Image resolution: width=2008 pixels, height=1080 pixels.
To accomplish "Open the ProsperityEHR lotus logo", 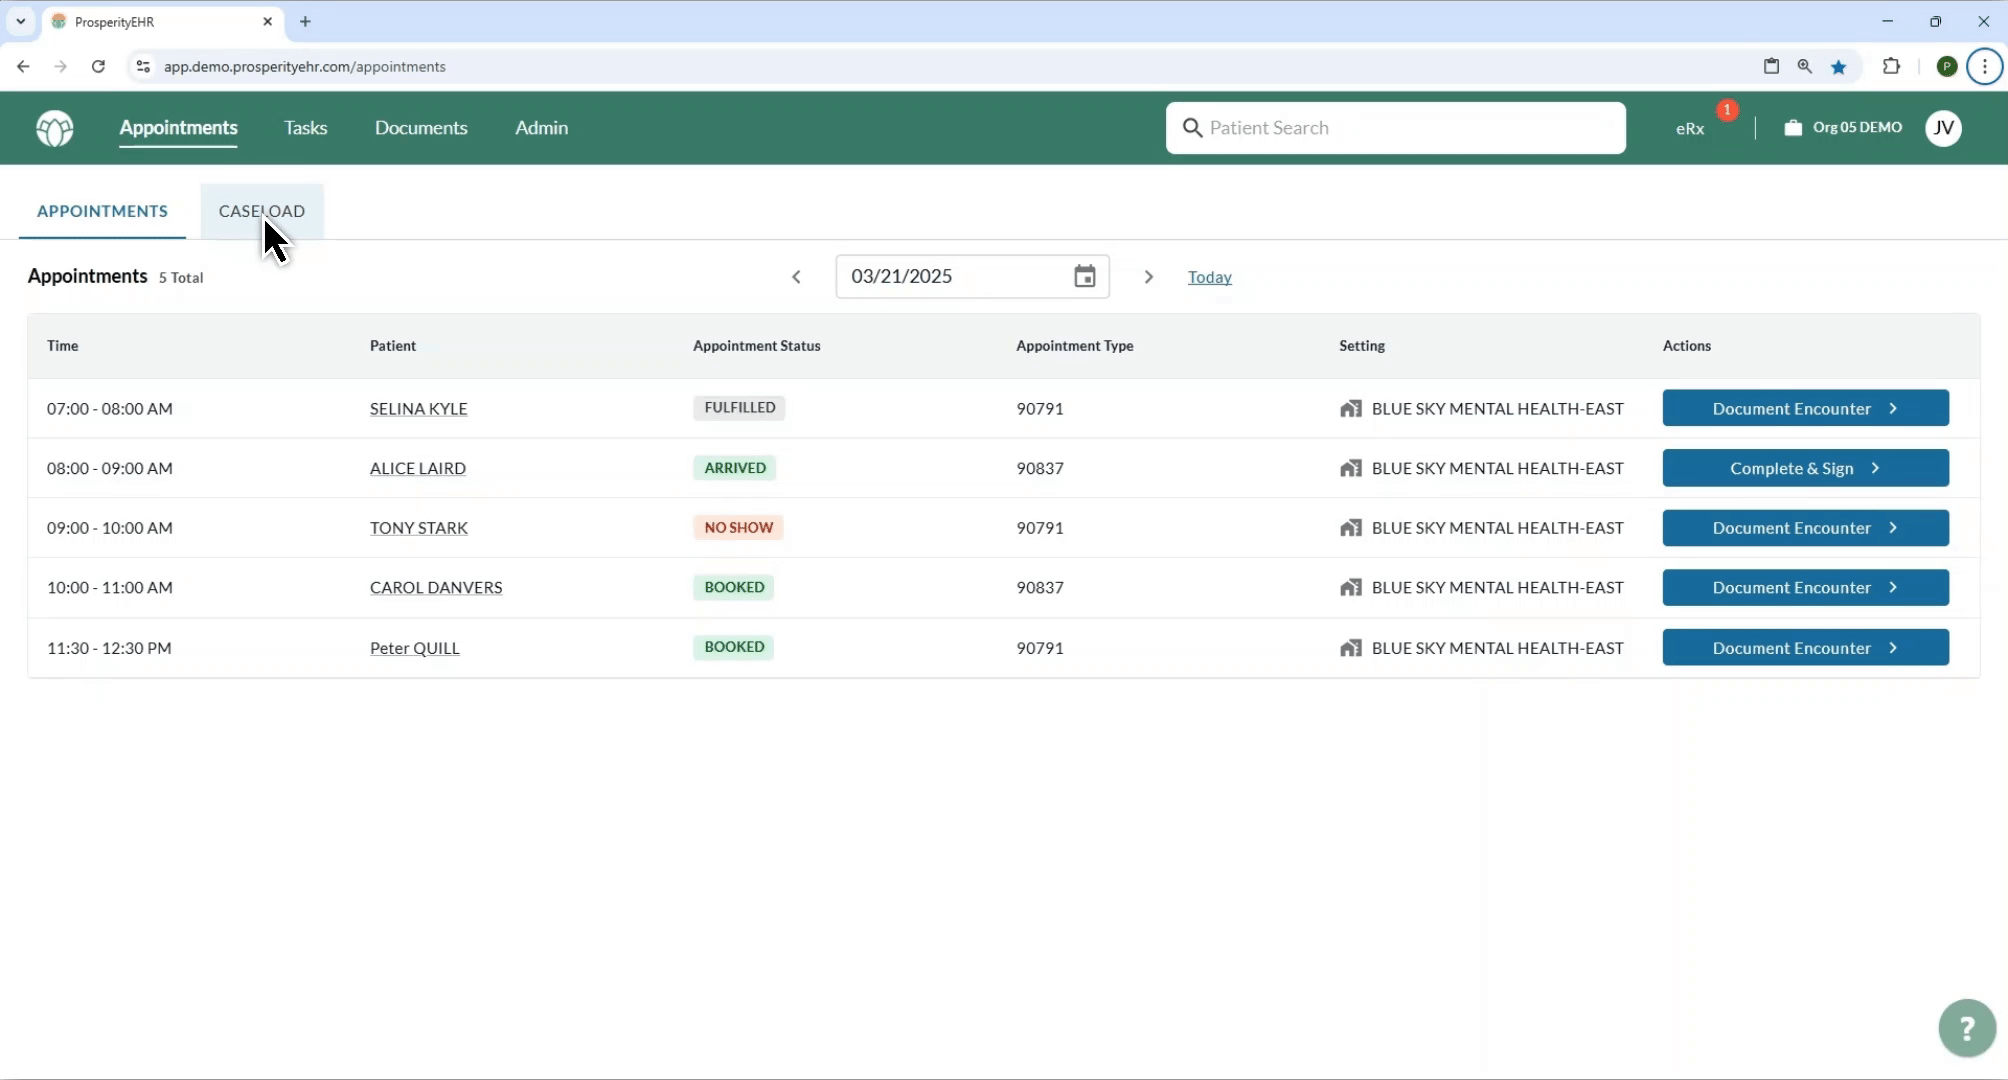I will coord(55,128).
